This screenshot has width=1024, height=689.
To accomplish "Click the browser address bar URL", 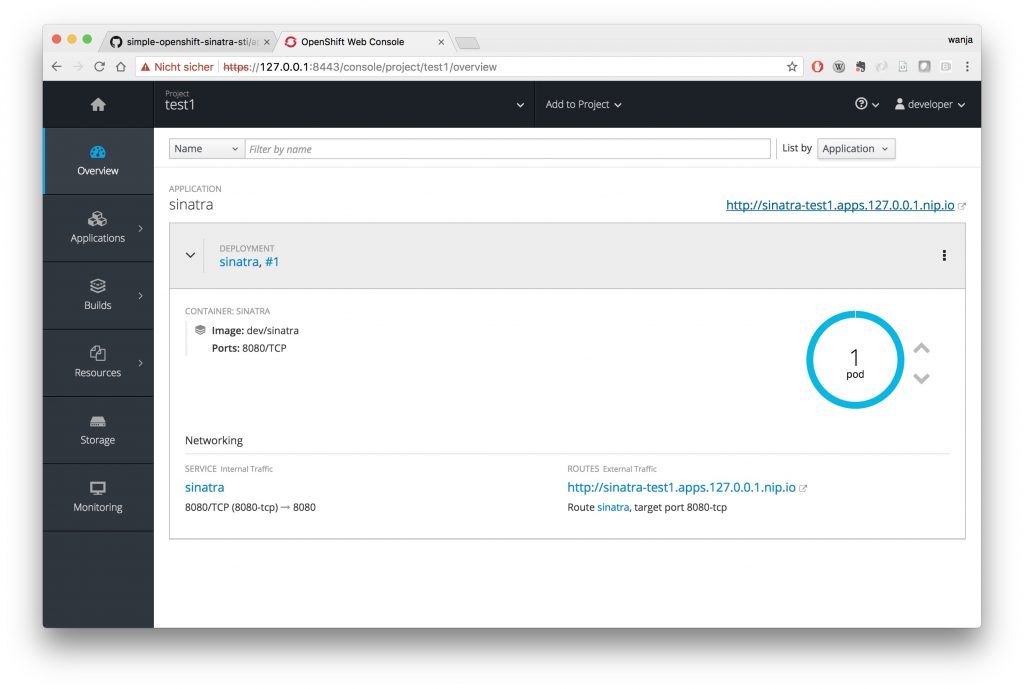I will coord(360,67).
